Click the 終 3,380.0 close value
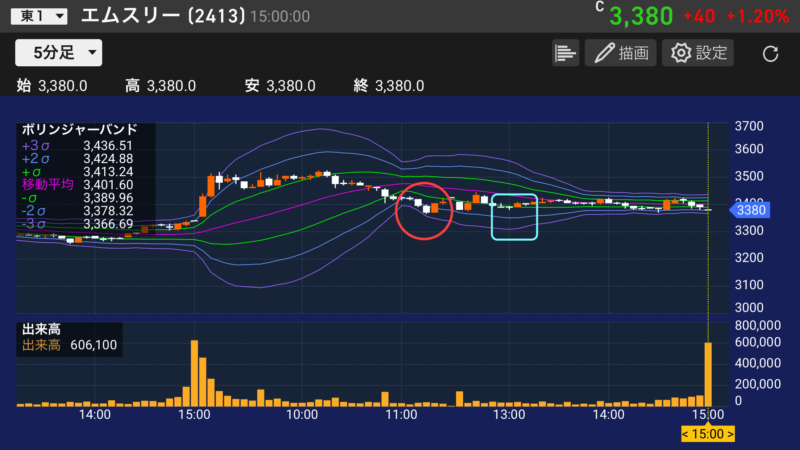This screenshot has width=800, height=450. coord(389,86)
